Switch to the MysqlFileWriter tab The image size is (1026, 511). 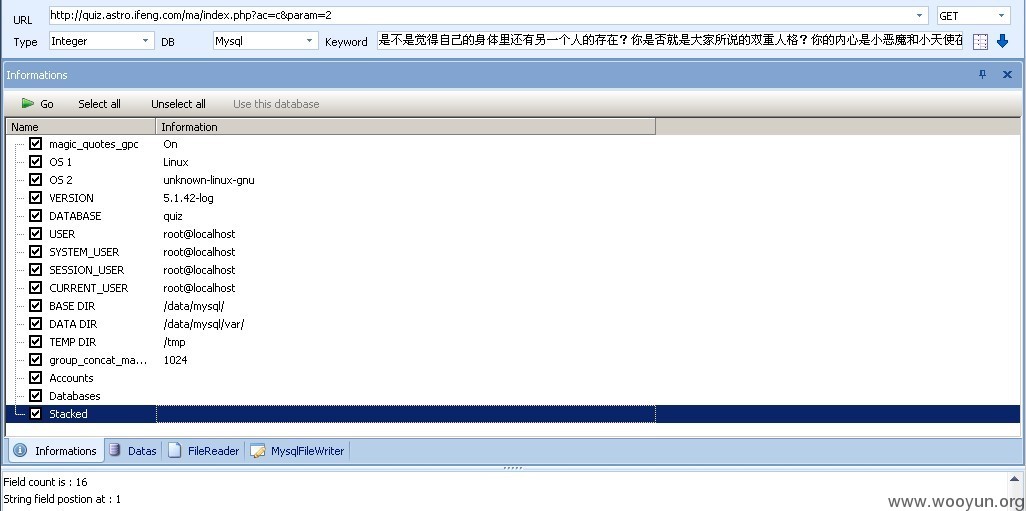pyautogui.click(x=298, y=451)
